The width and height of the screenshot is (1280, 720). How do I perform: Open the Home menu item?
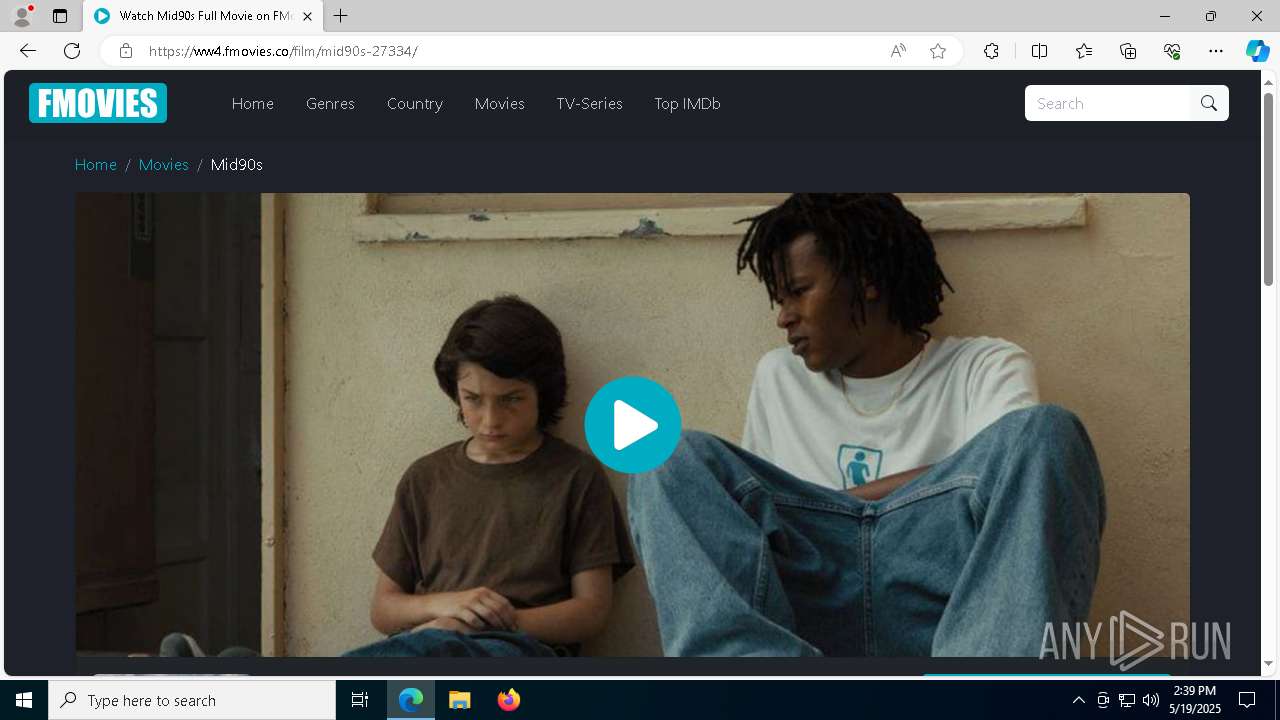pyautogui.click(x=253, y=103)
